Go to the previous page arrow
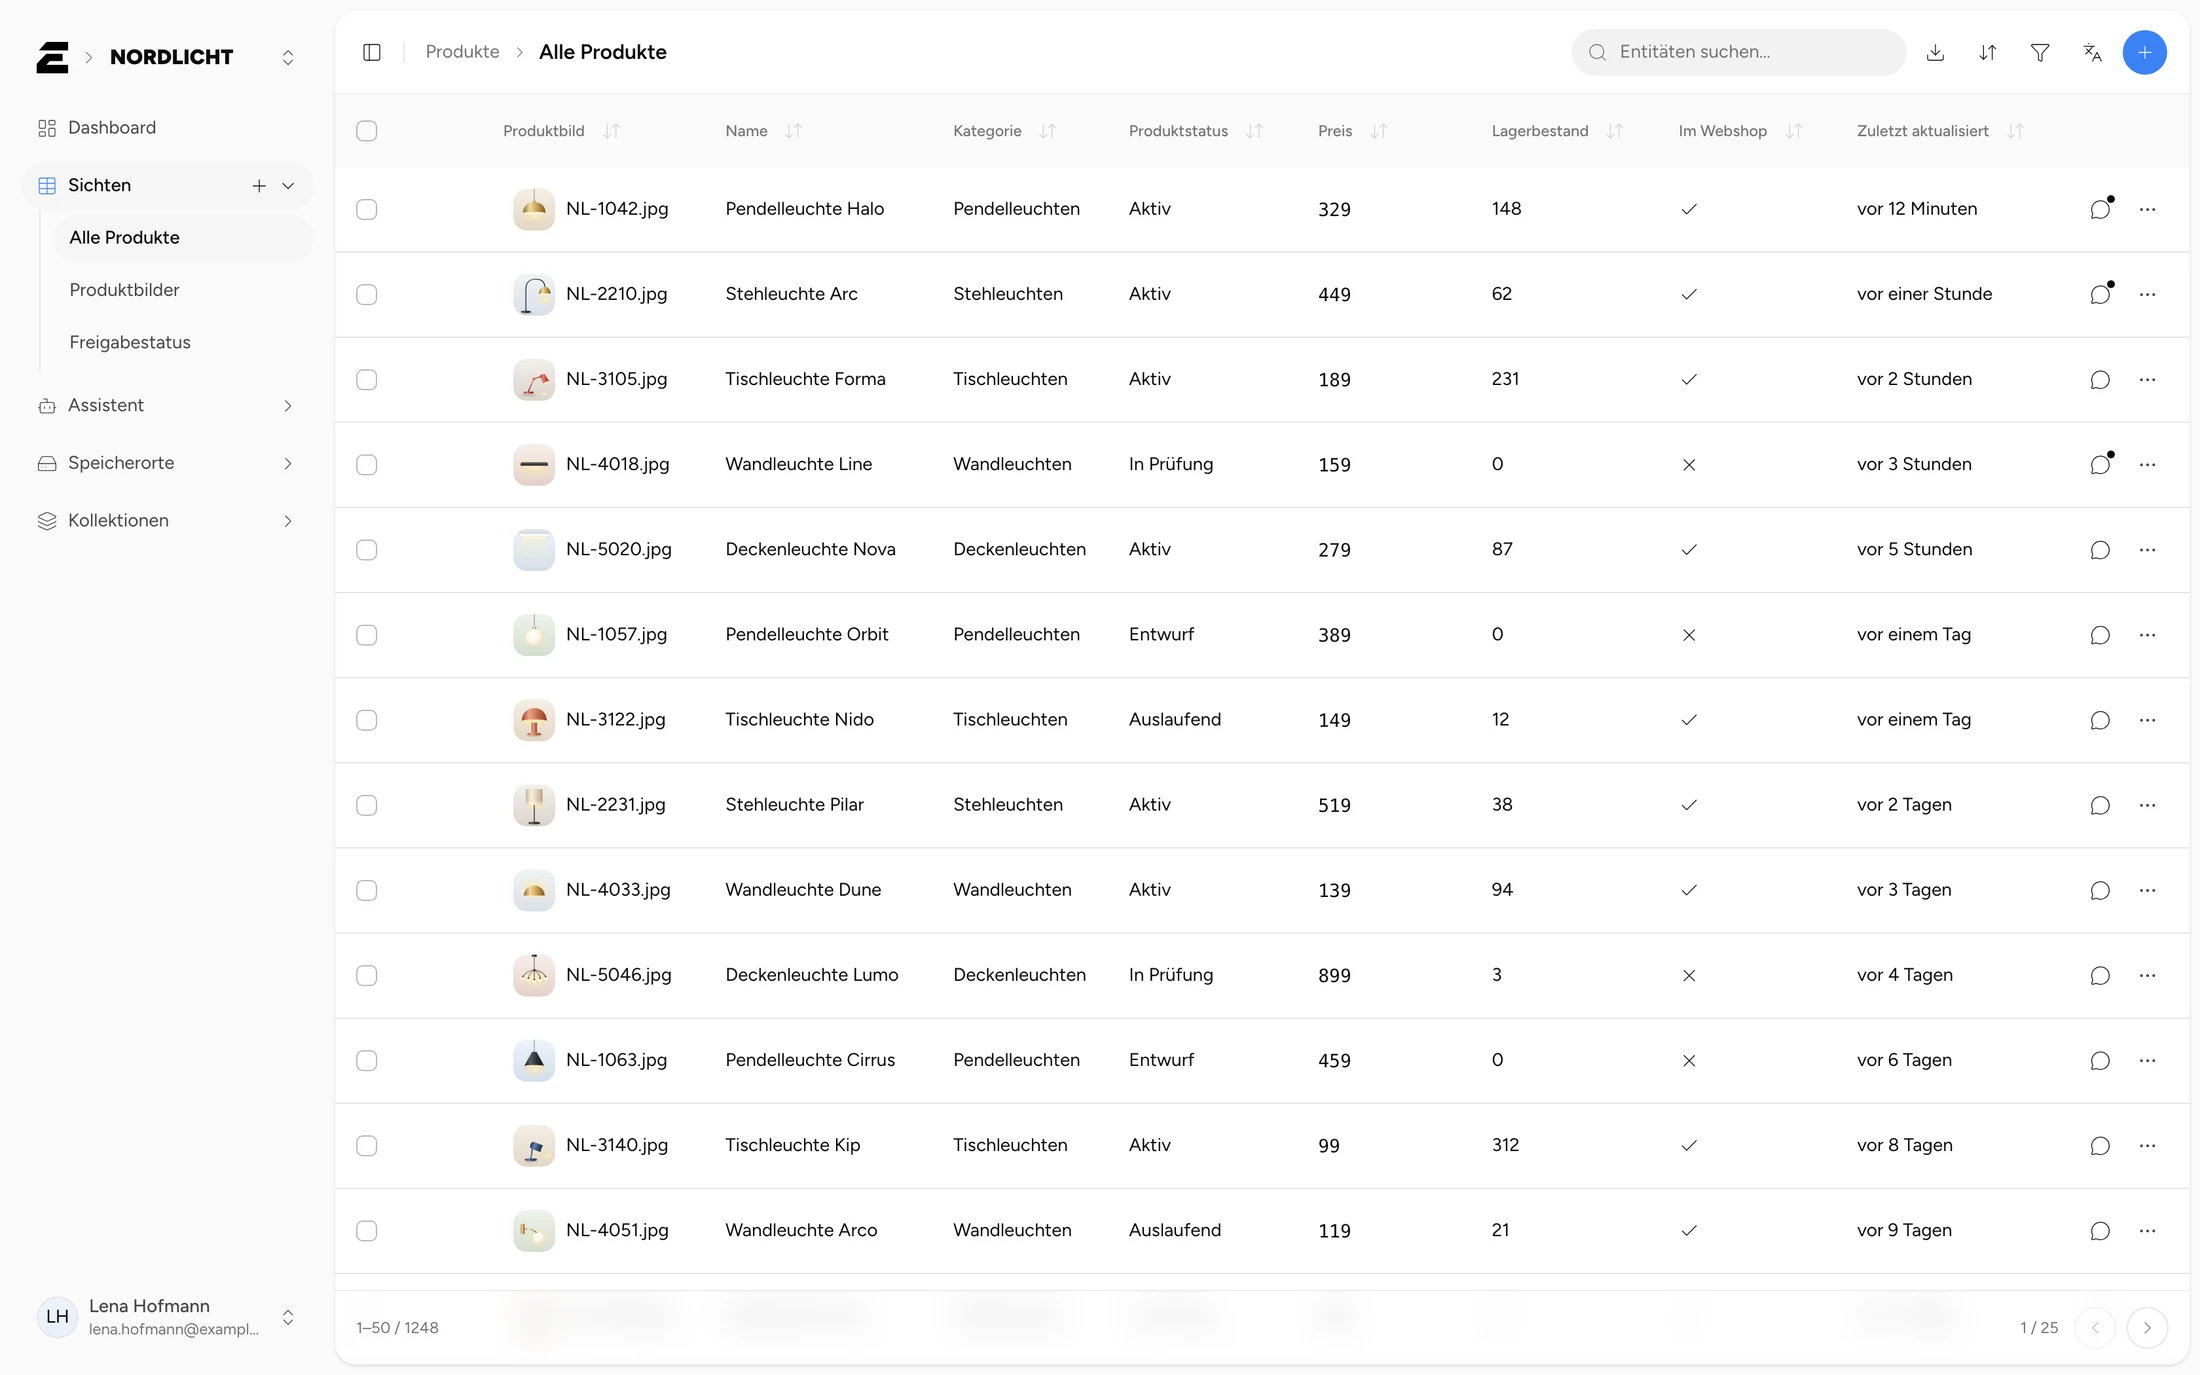The width and height of the screenshot is (2200, 1375). point(2095,1328)
